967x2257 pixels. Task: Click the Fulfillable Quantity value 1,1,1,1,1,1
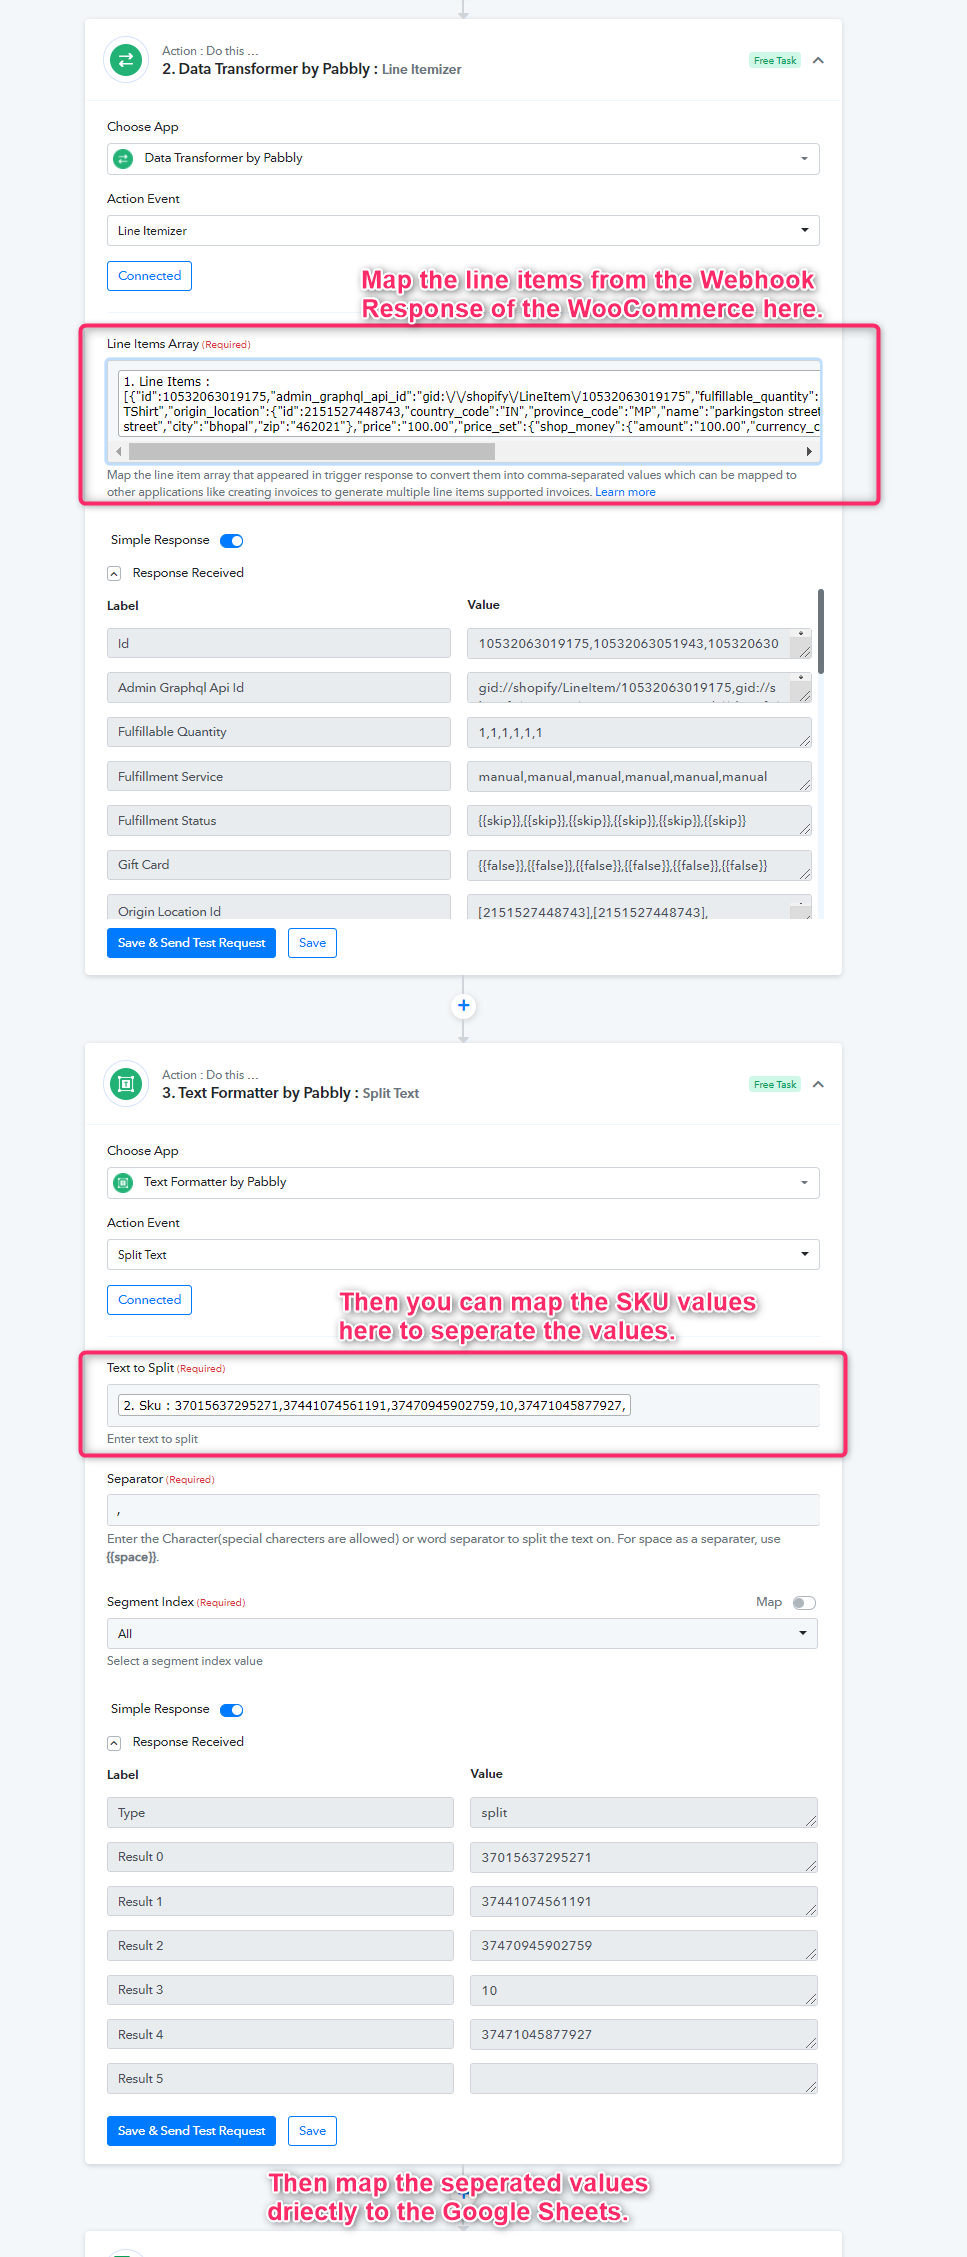(639, 732)
